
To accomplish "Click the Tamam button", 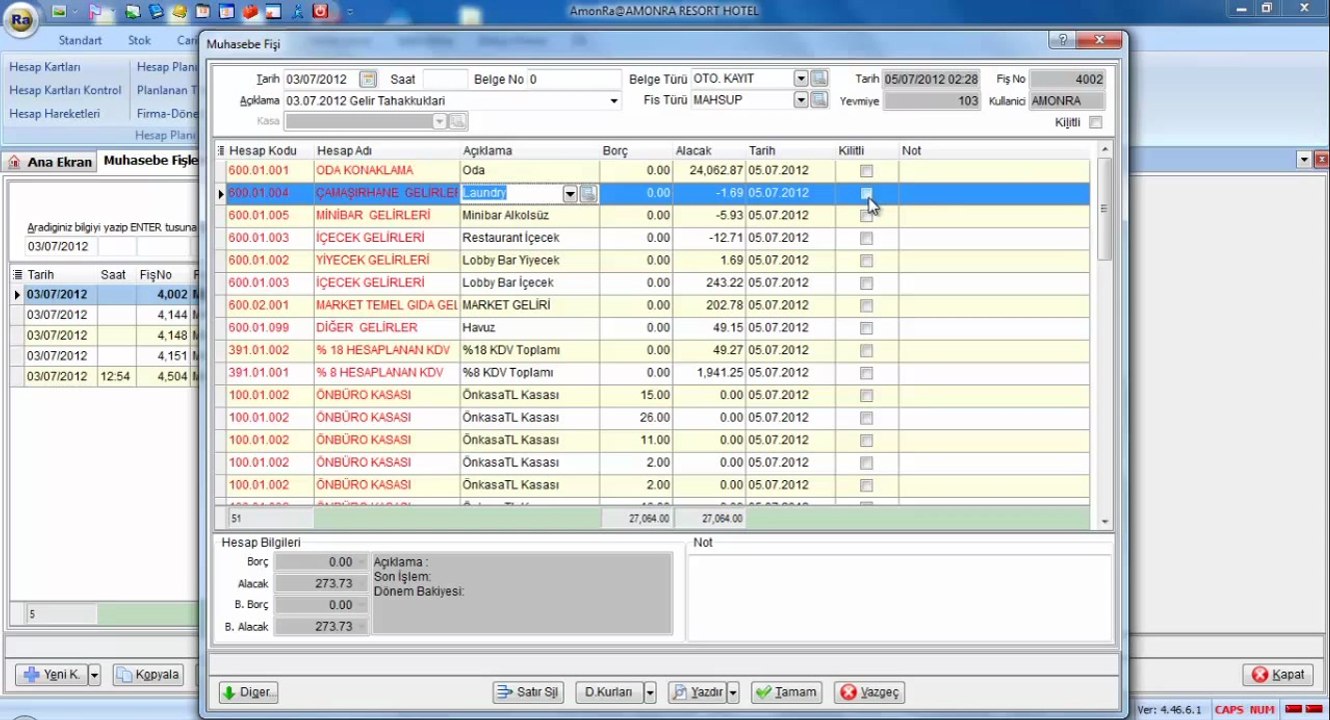I will [787, 692].
